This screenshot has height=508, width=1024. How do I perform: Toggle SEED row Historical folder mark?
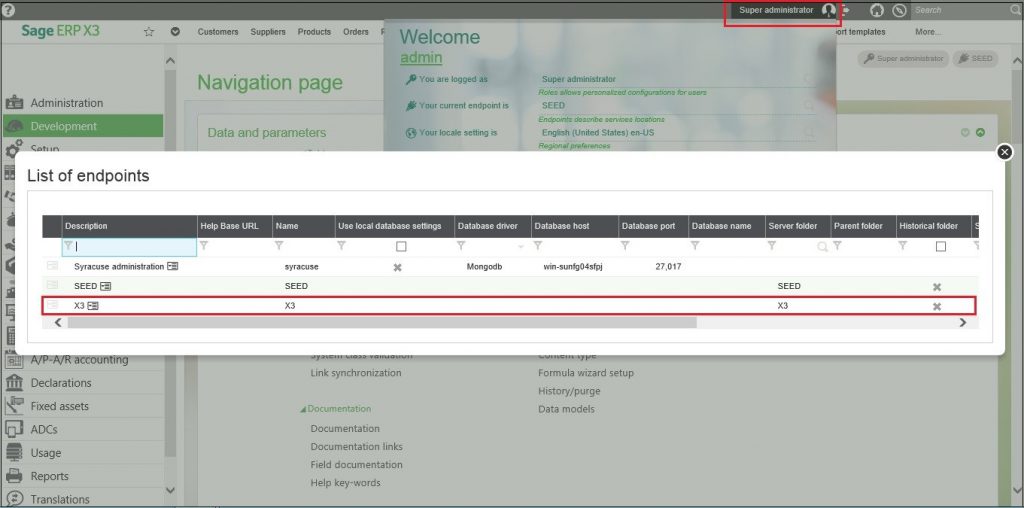(x=936, y=287)
